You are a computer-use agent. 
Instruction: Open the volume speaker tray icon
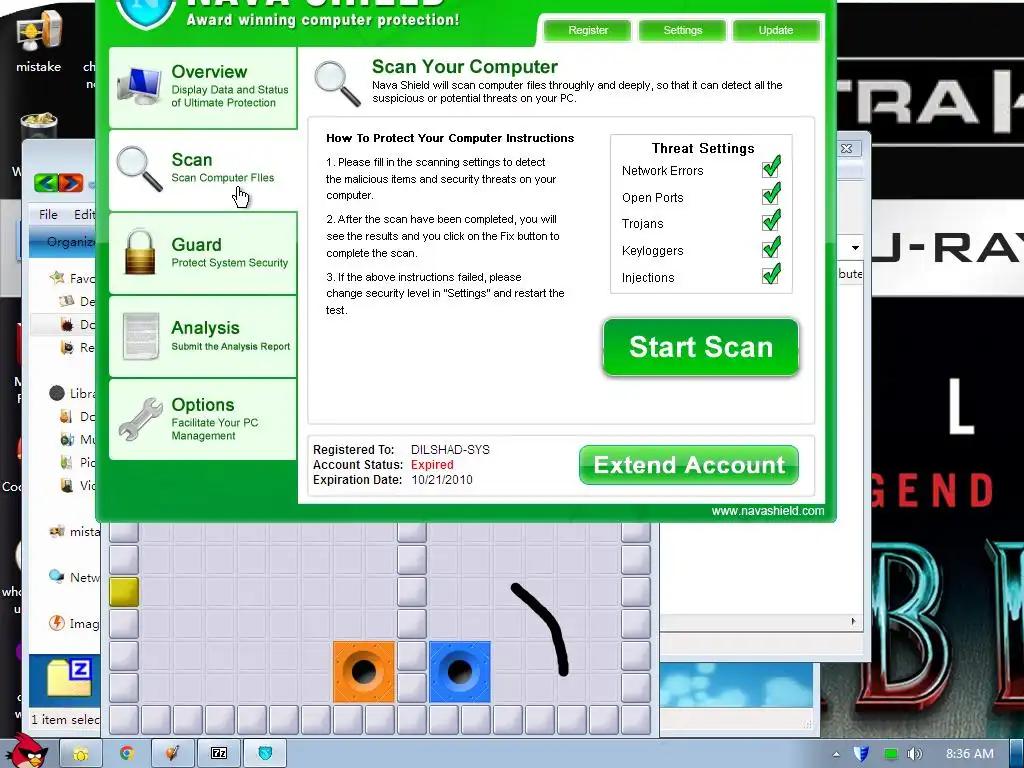(x=915, y=754)
